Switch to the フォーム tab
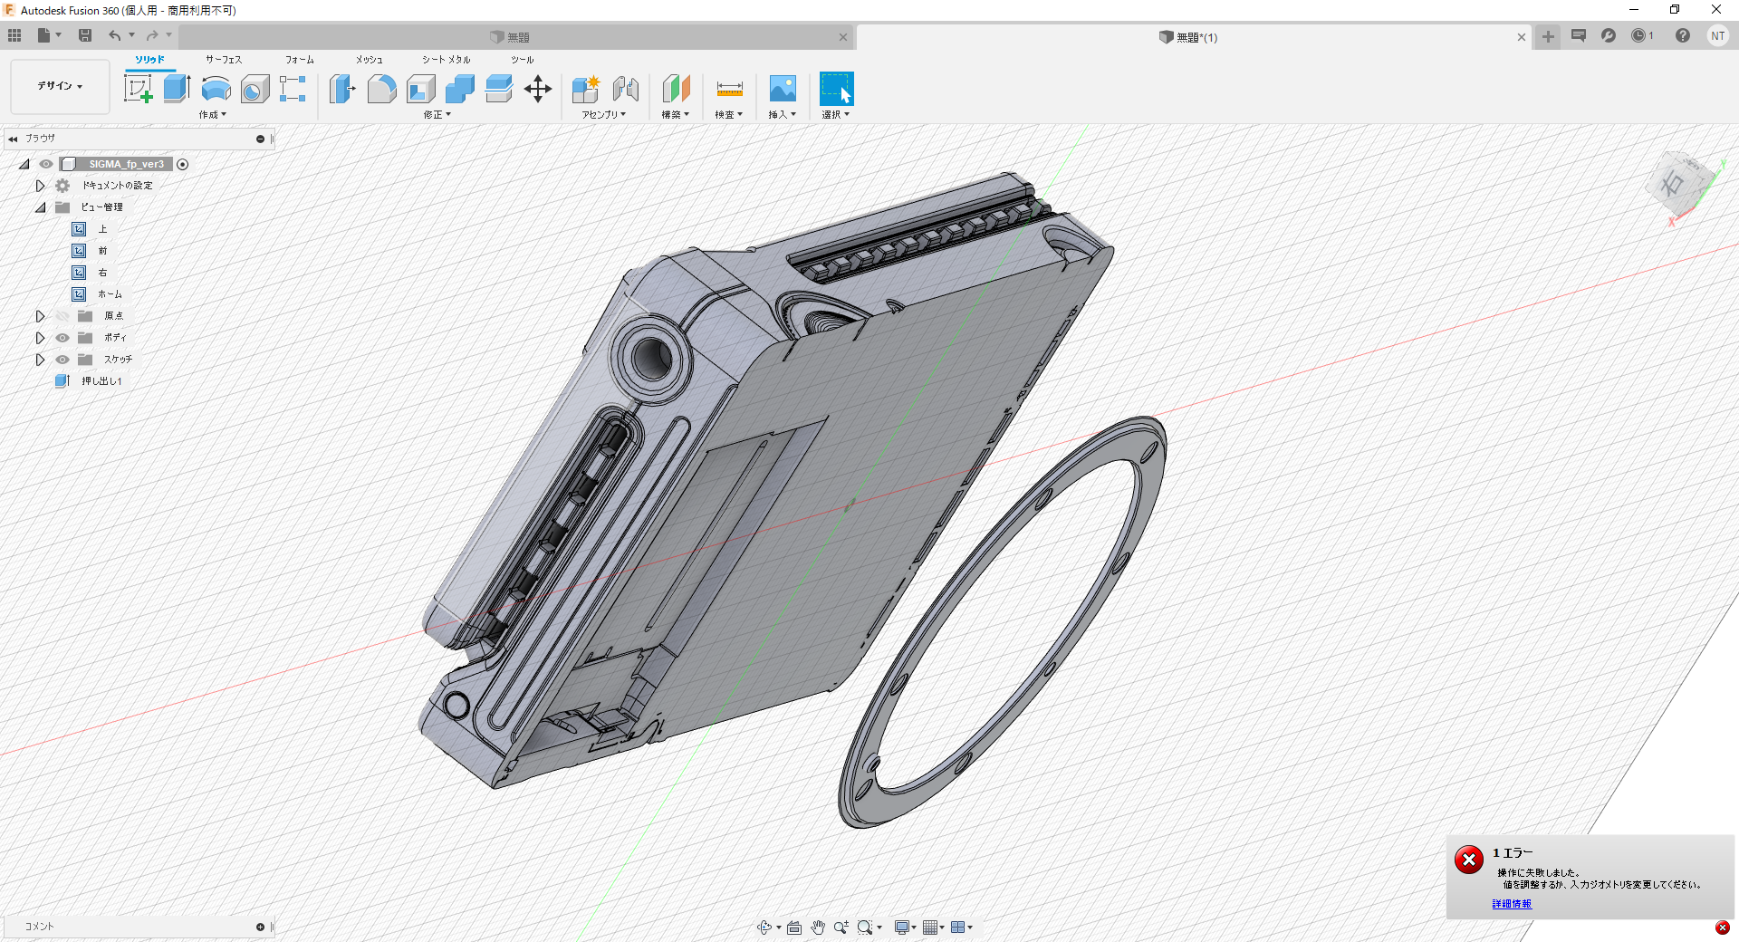The image size is (1739, 942). (299, 60)
